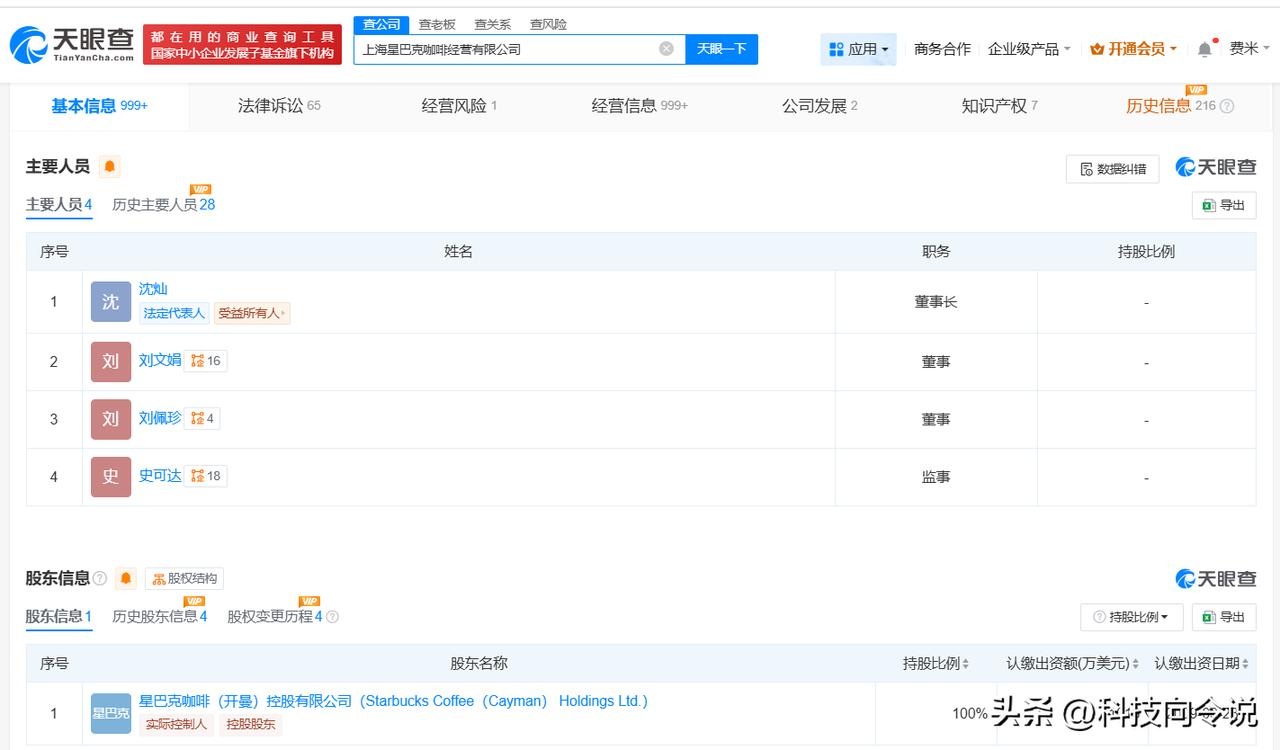Select 股东信息 1 sub-tab
Screen dimensions: 1280x750
59,617
